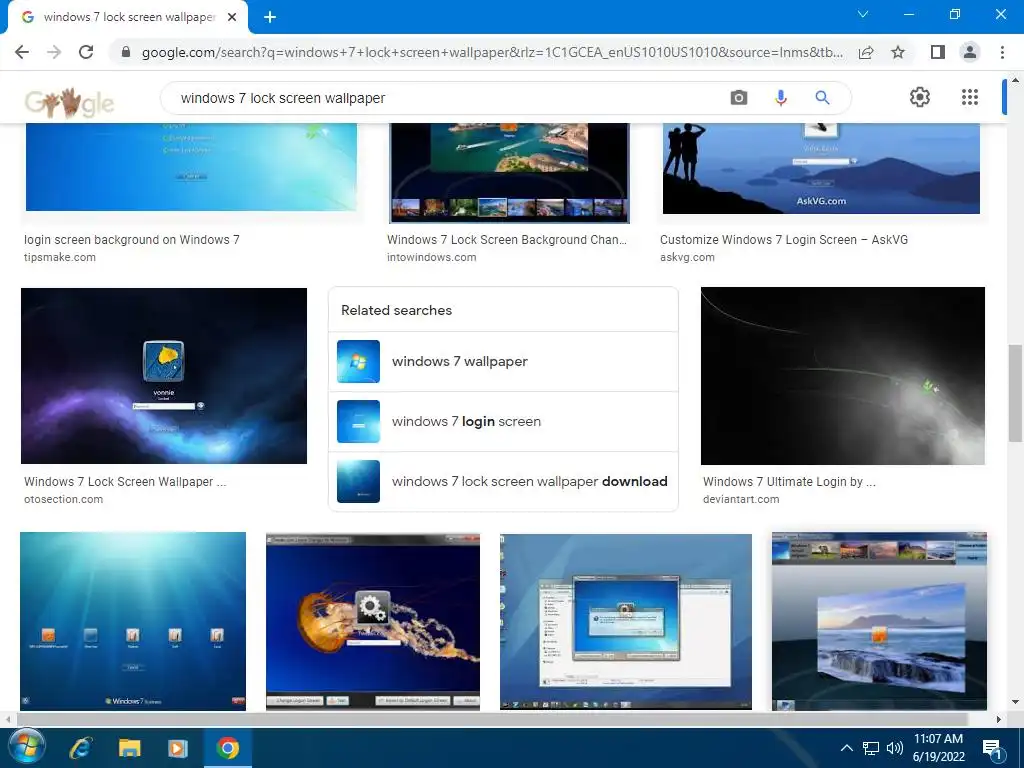
Task: Click deviantart.com source text
Action: pos(741,499)
